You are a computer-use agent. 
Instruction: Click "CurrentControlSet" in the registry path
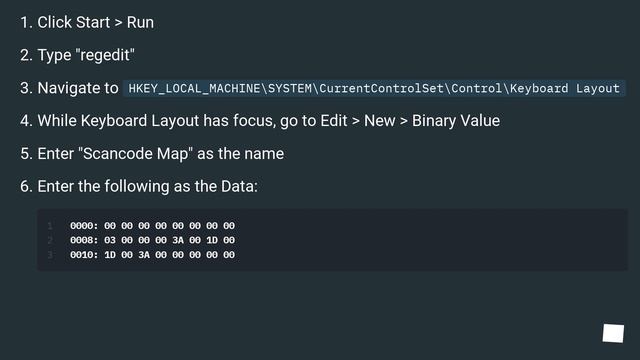[x=381, y=89]
